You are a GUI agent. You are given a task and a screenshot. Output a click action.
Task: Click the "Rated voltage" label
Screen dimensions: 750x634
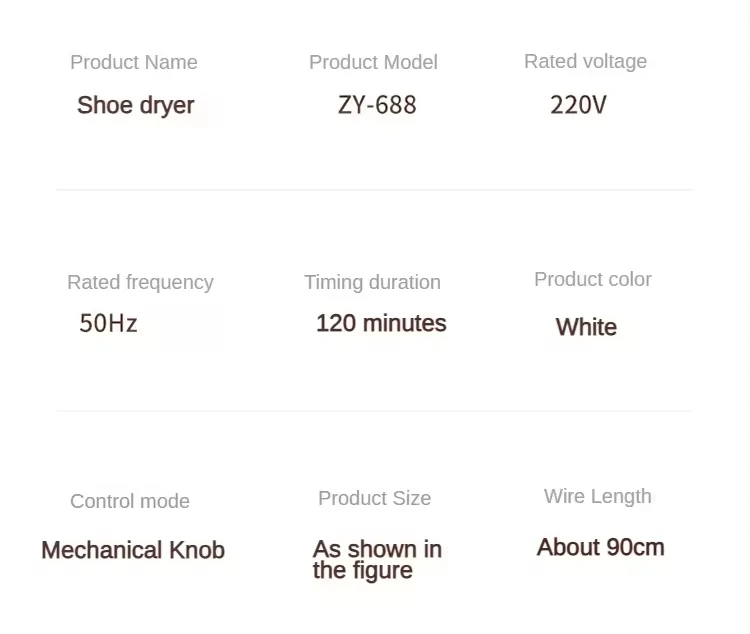click(x=585, y=61)
